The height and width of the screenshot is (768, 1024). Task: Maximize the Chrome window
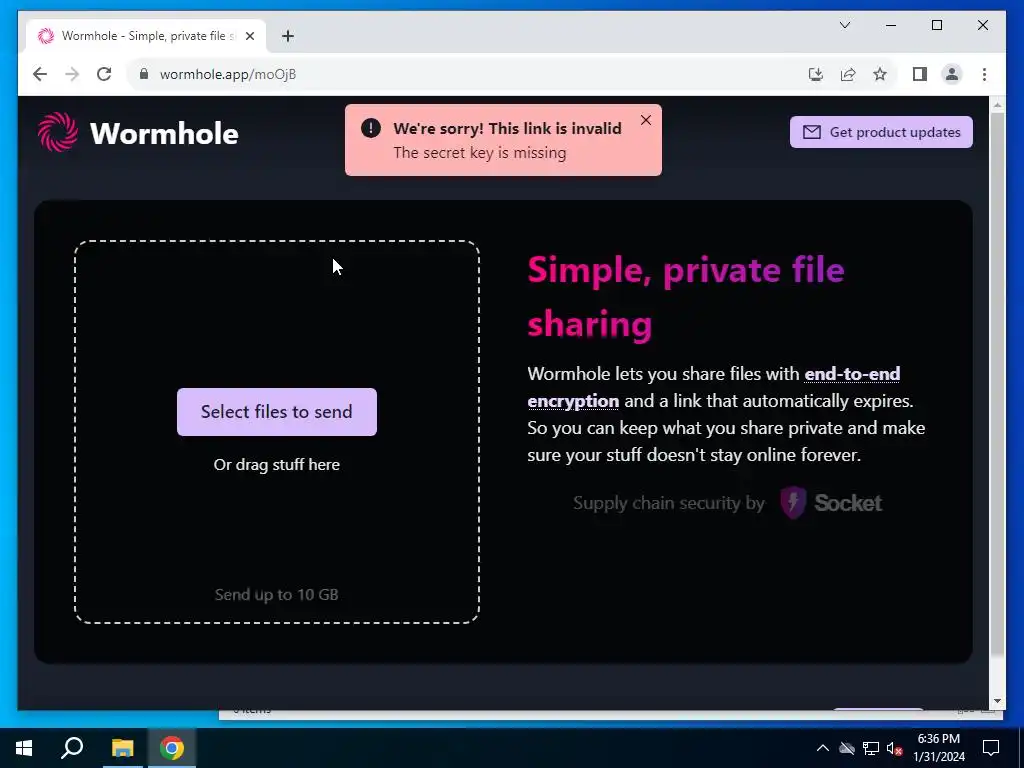[x=937, y=25]
